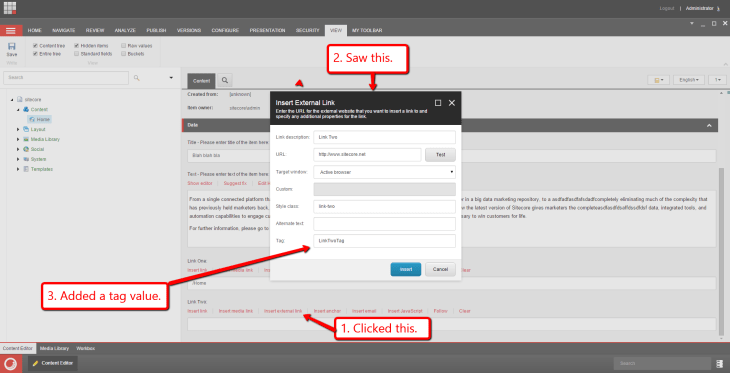This screenshot has width=730, height=373.
Task: Click Show editor link under Text field
Action: click(x=200, y=183)
